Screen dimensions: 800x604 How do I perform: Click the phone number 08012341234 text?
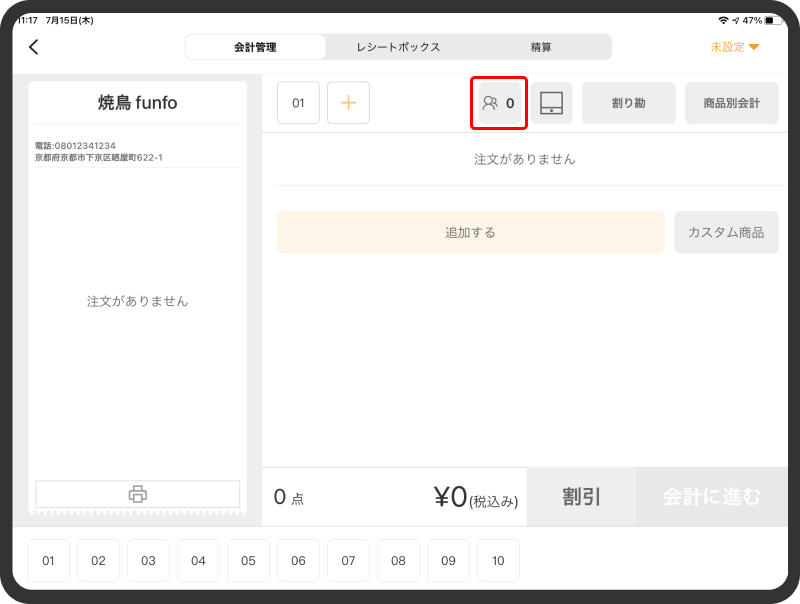point(85,146)
